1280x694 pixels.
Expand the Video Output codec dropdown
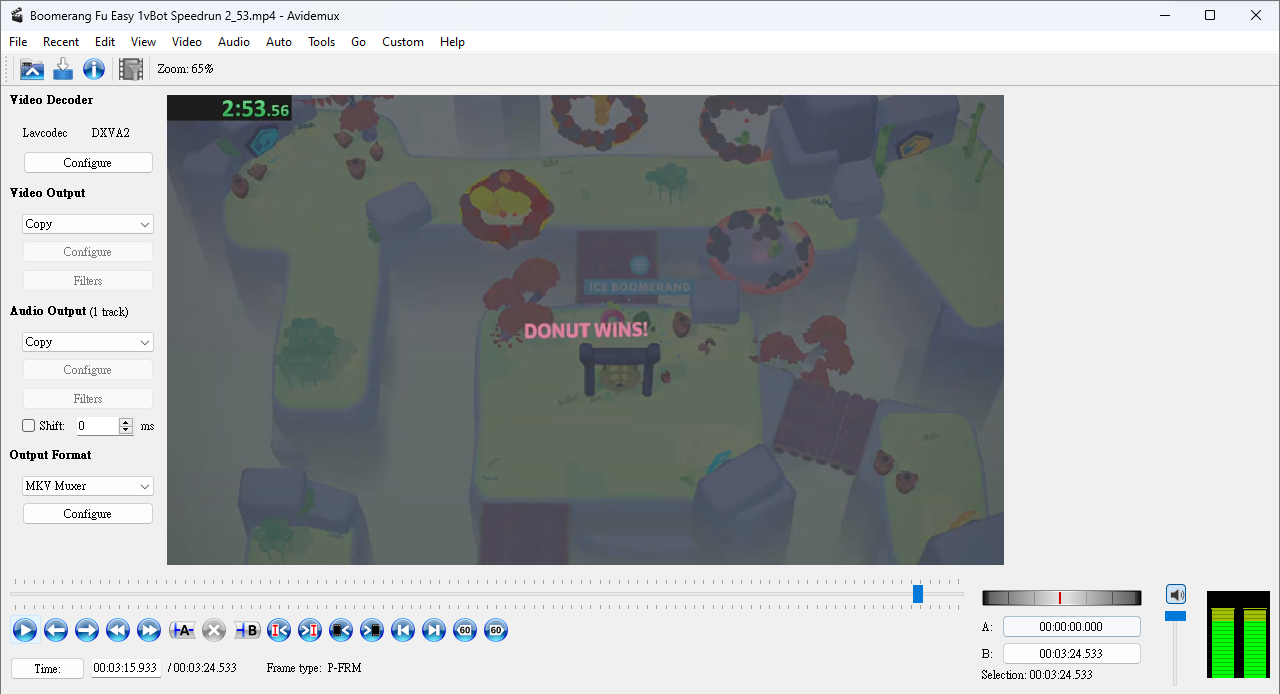88,224
